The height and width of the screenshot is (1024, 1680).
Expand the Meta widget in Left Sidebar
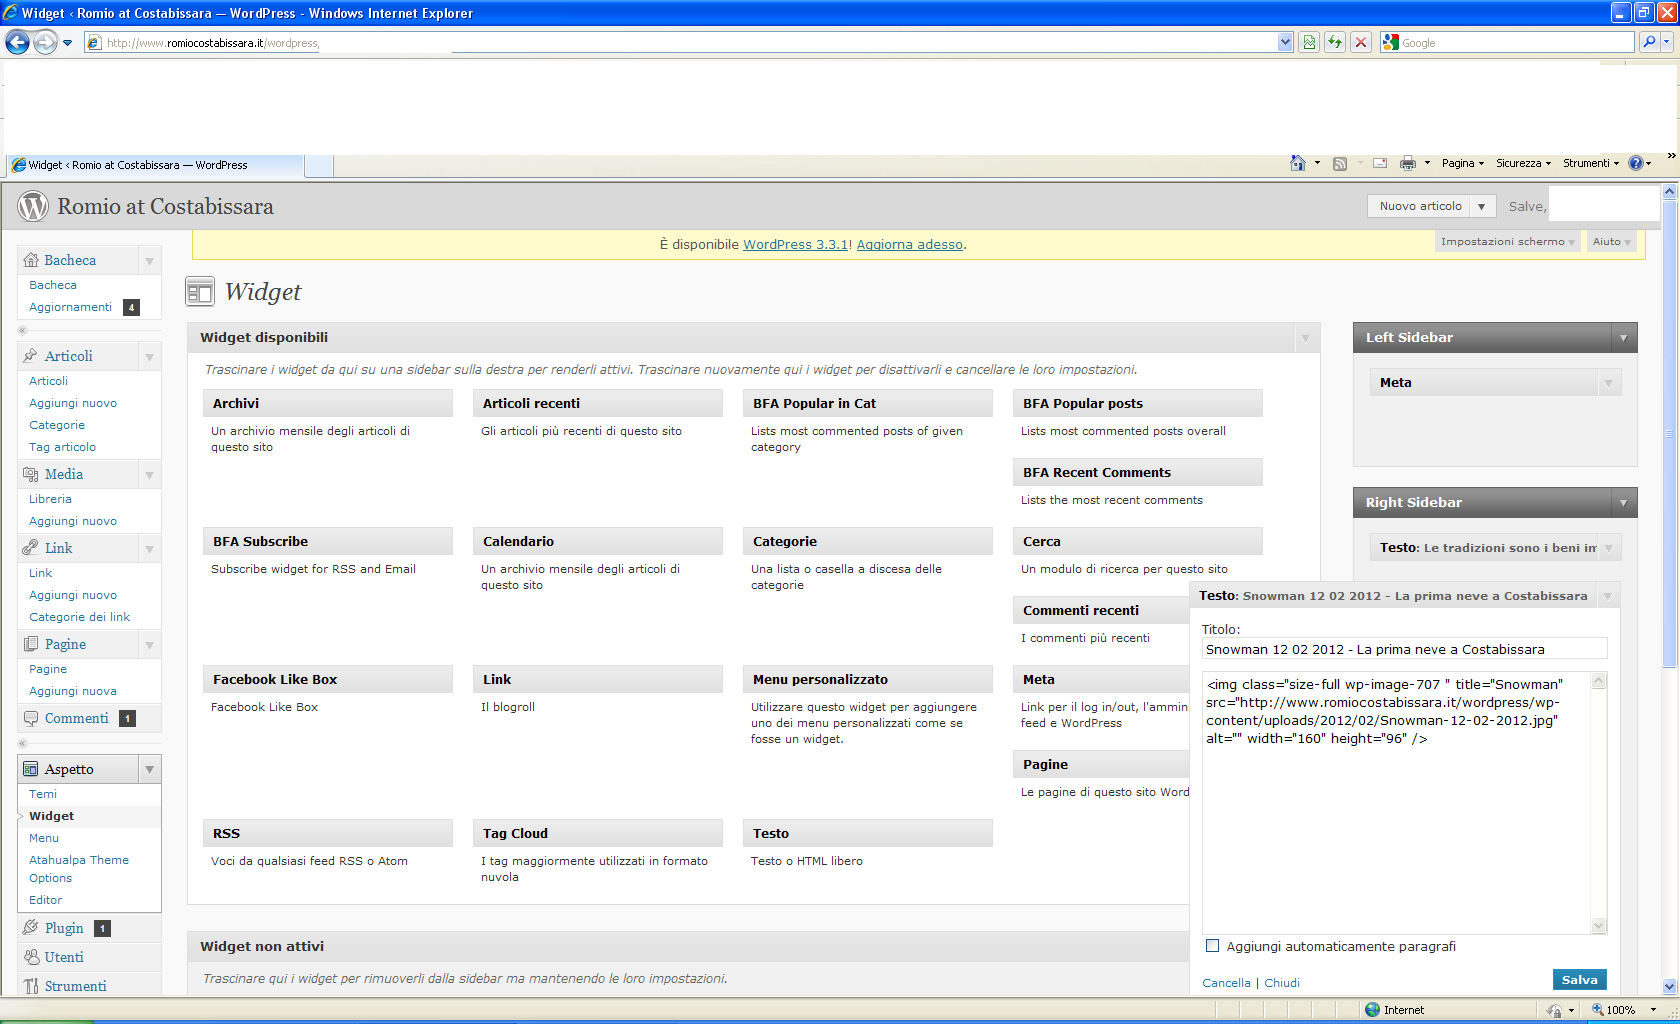1609,383
